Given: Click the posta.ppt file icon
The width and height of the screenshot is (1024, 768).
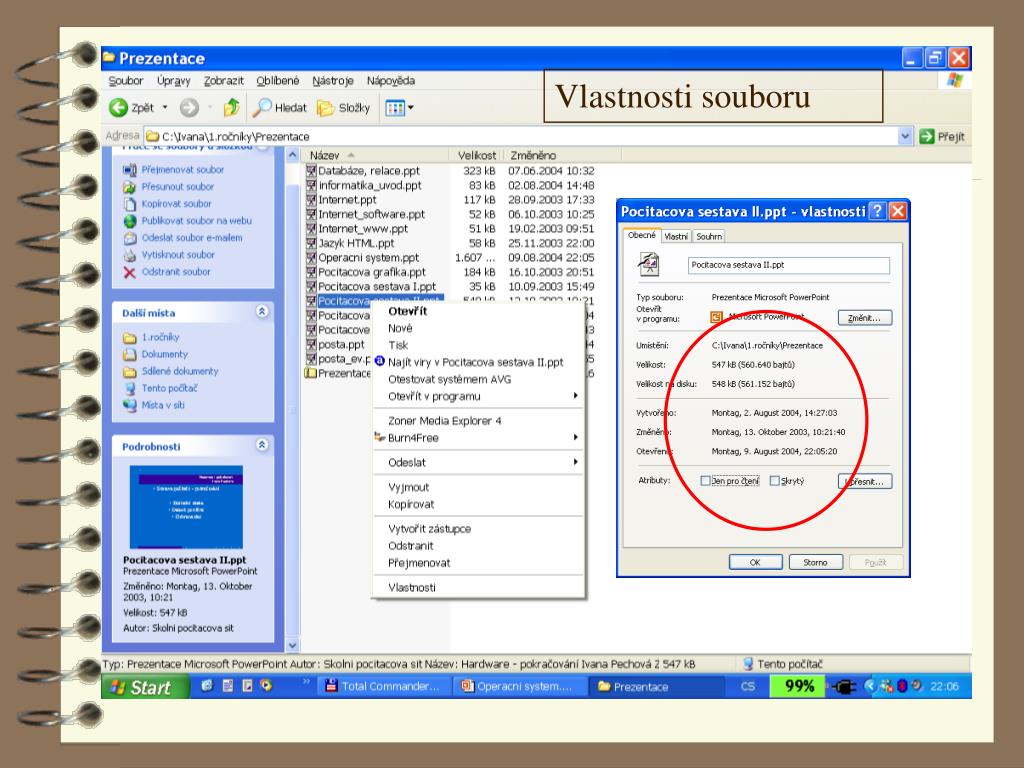Looking at the screenshot, I should point(312,344).
